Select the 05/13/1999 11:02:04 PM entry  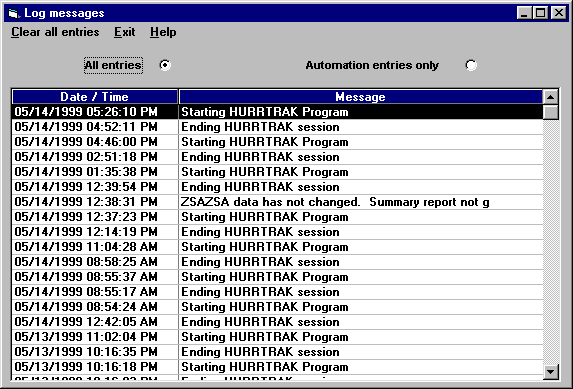[277, 337]
